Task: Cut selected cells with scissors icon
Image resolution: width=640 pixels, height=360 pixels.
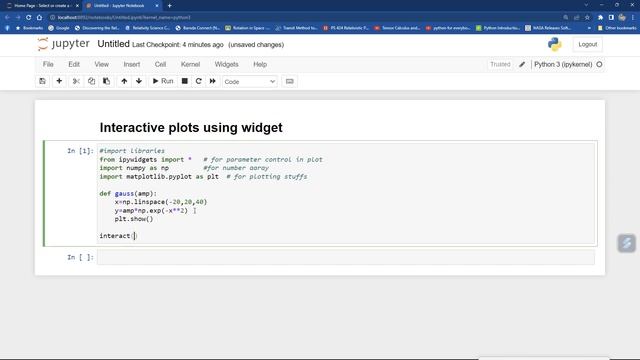Action: (x=76, y=81)
